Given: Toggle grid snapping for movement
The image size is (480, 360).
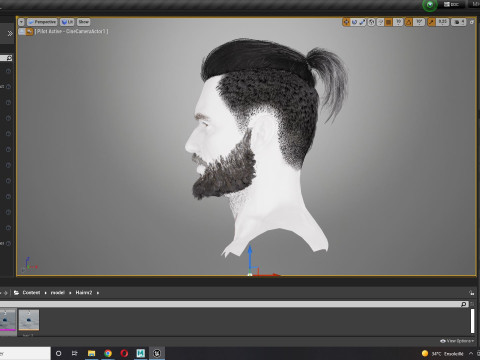Looking at the screenshot, I should point(388,22).
